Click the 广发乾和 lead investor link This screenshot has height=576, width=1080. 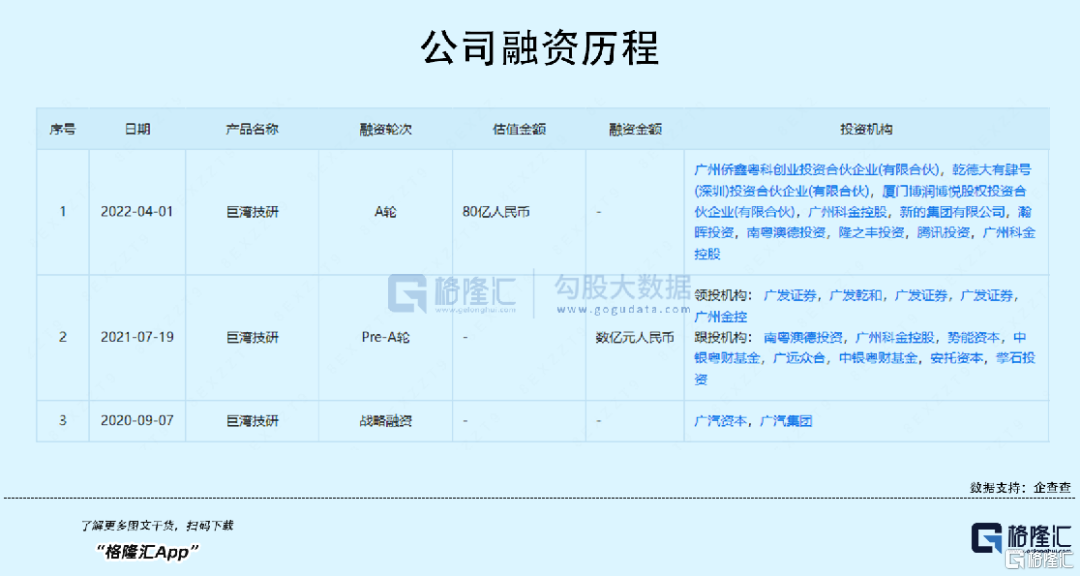tap(855, 296)
